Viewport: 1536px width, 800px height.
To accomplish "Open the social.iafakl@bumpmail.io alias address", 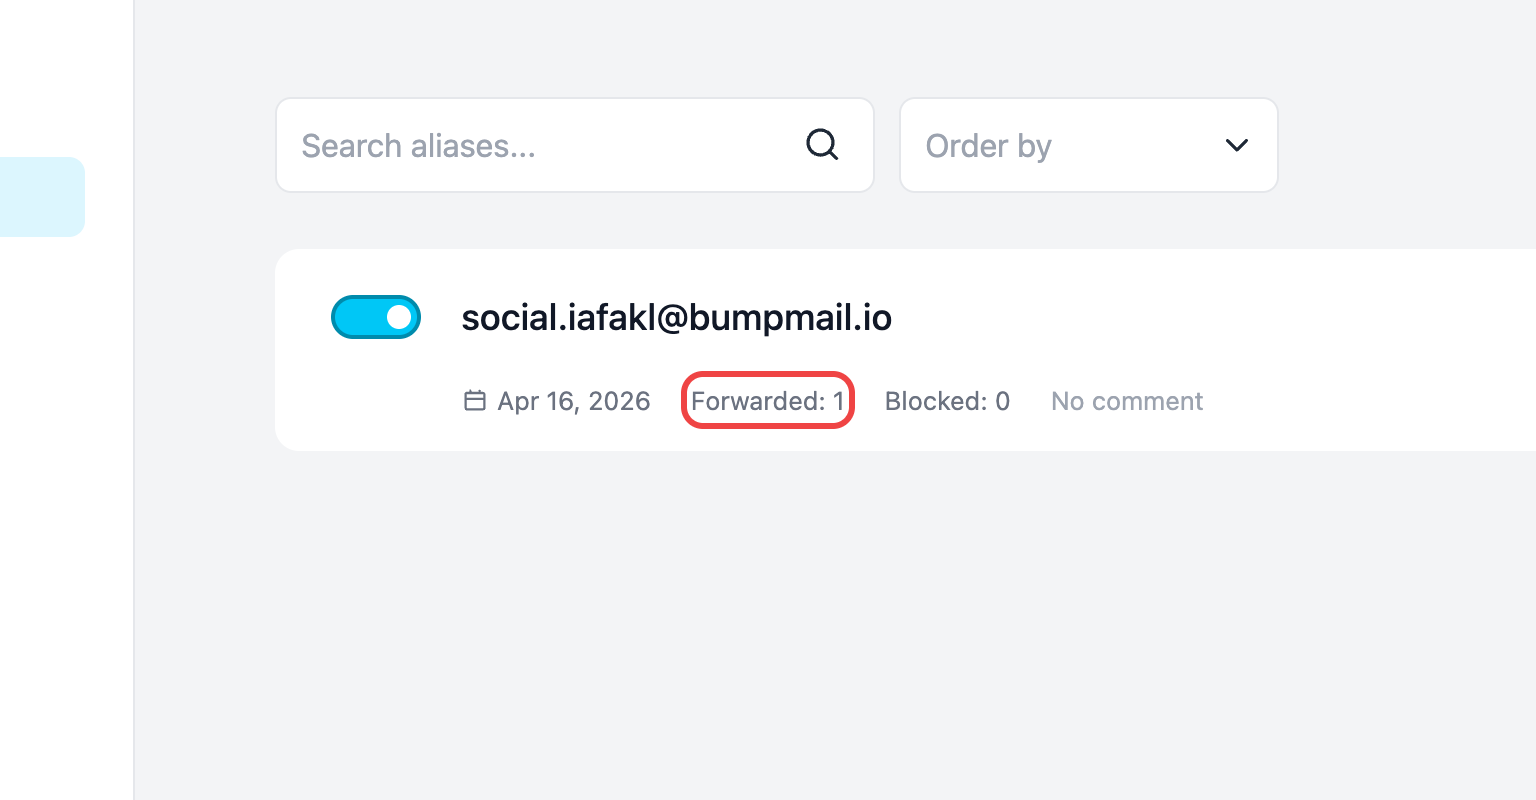I will [x=676, y=317].
